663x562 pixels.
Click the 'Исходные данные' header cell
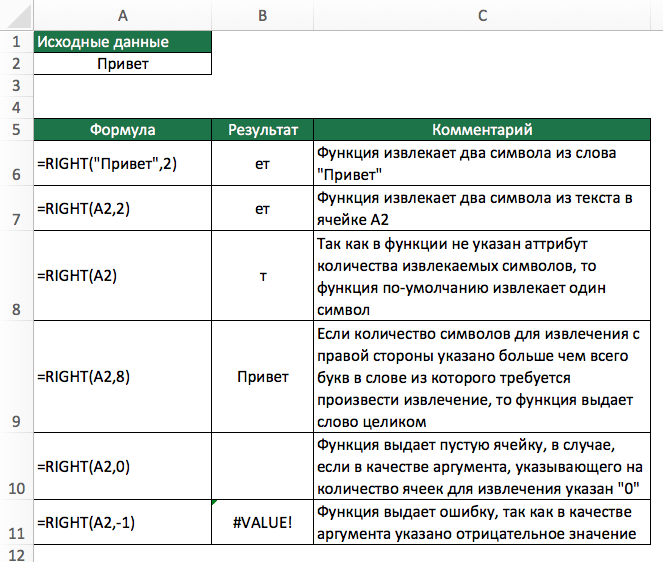point(123,41)
